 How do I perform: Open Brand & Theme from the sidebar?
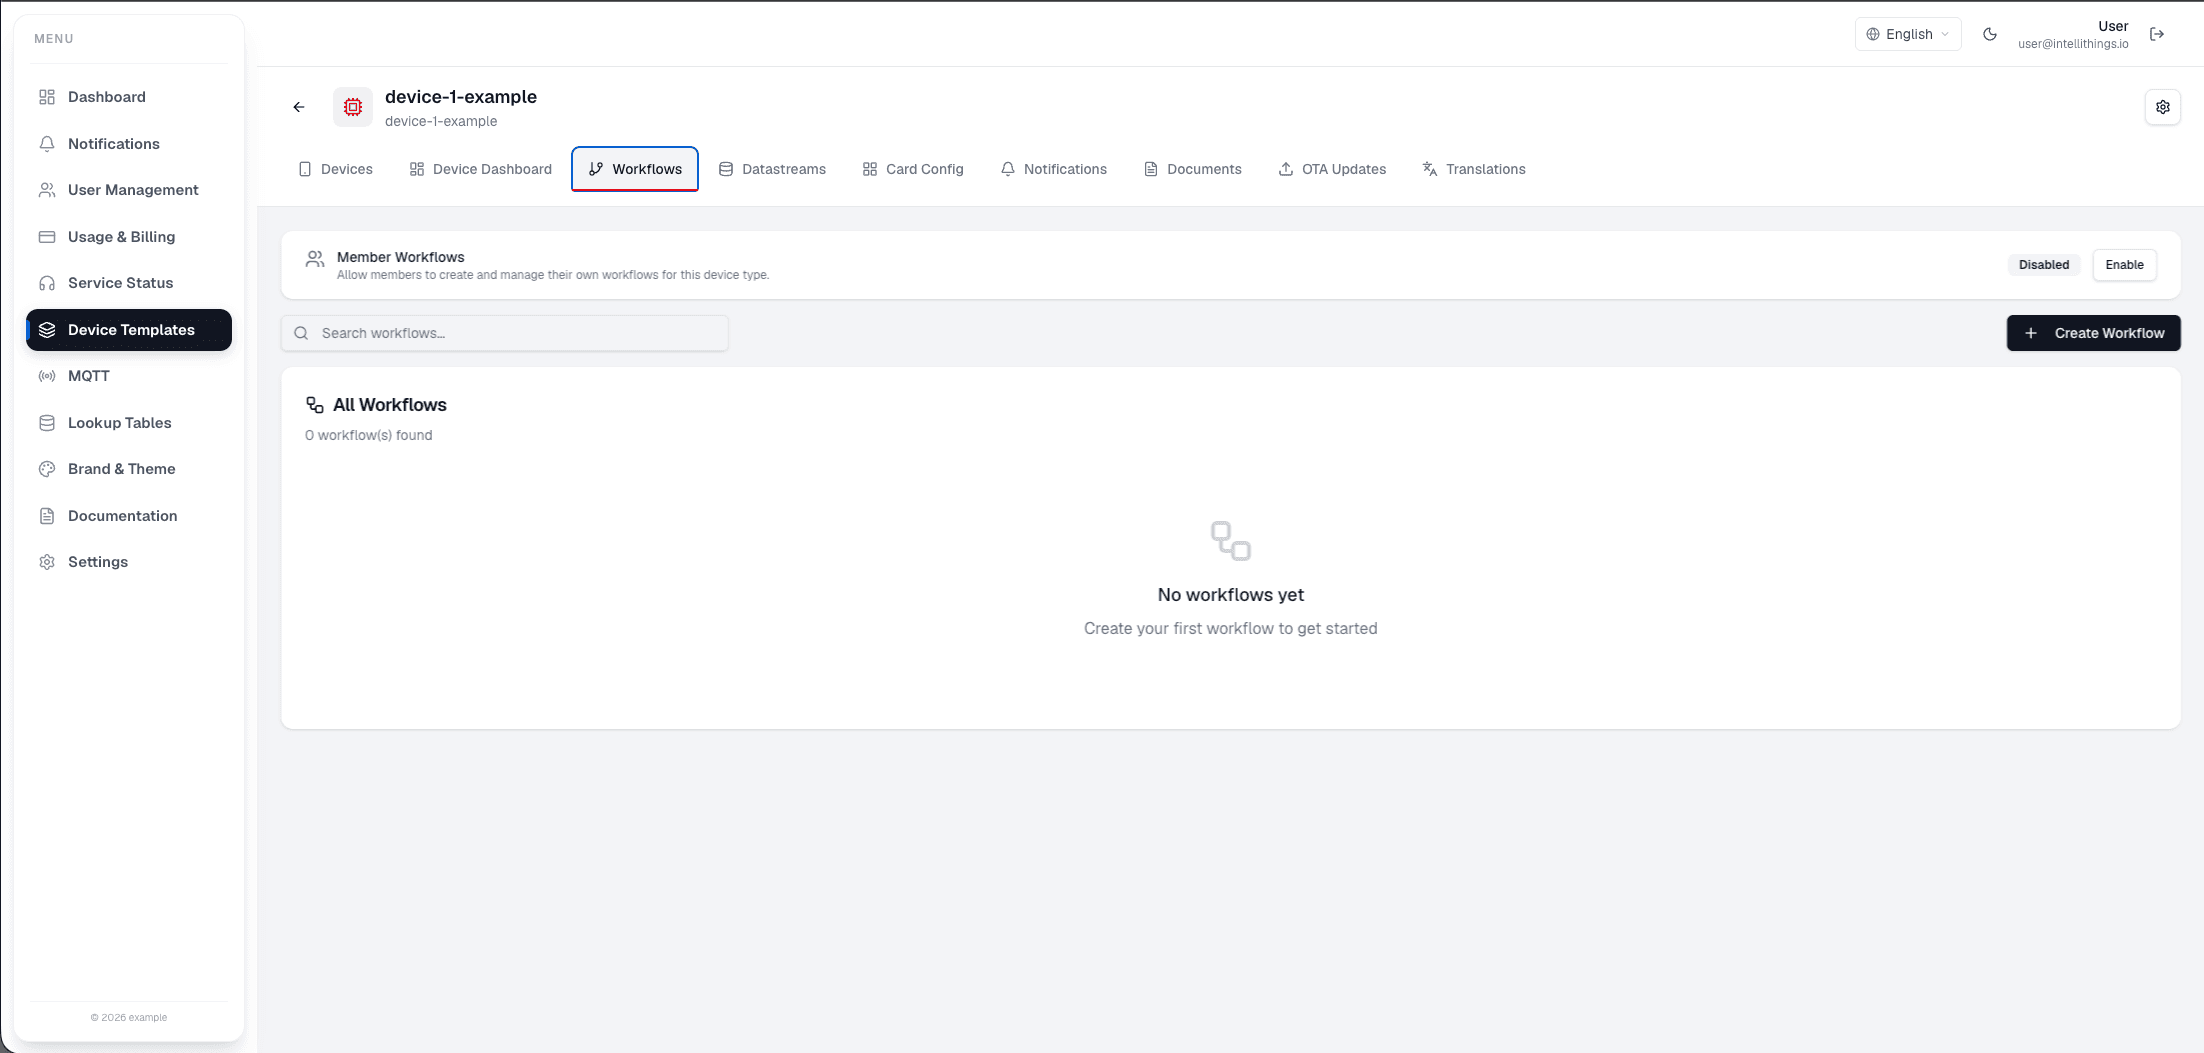tap(129, 469)
